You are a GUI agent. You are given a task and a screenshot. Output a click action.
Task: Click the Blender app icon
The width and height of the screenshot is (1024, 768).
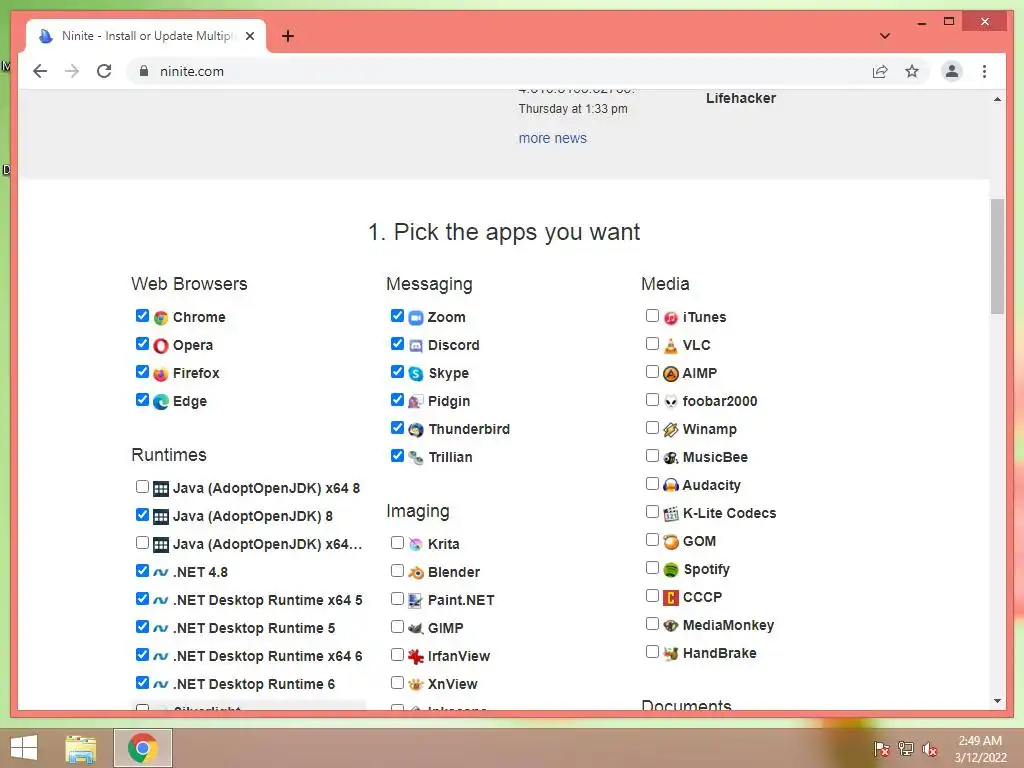[x=416, y=573]
